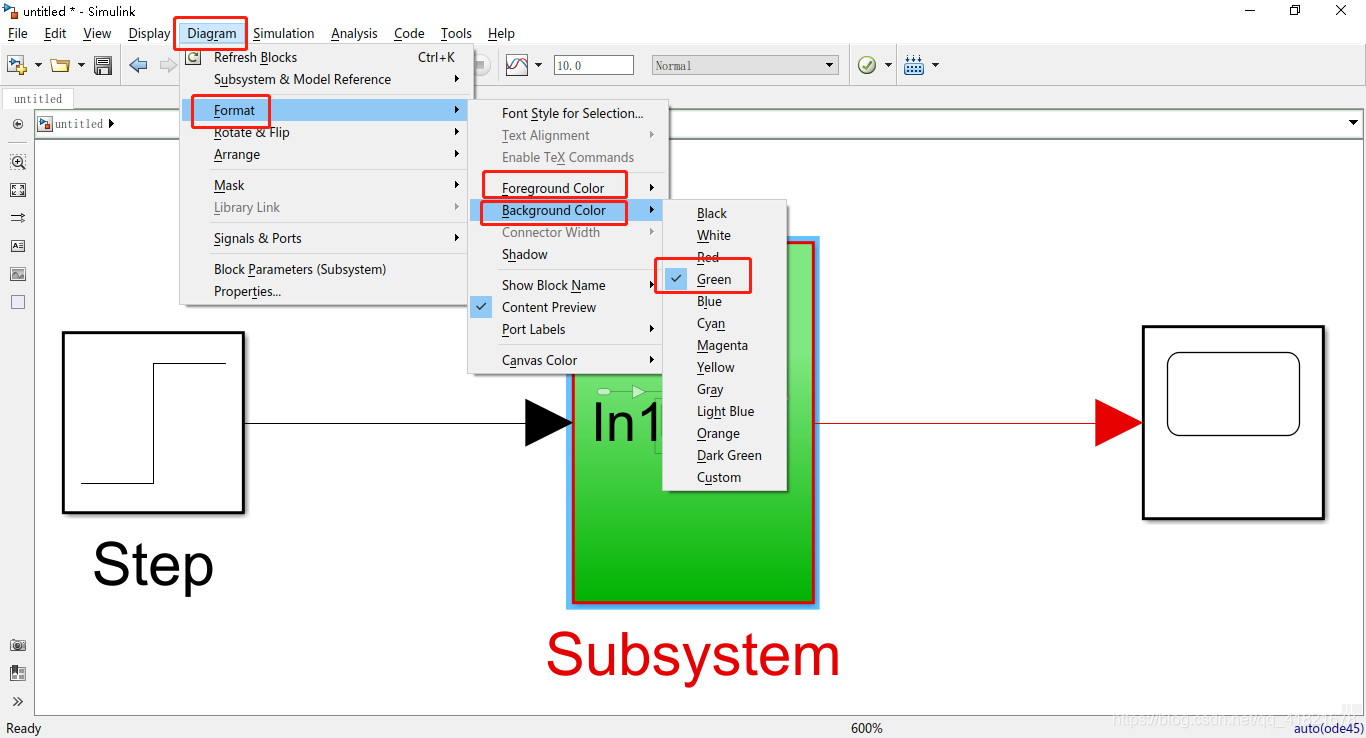Expand the palette with double chevron icon
The image size is (1366, 738).
tap(18, 701)
